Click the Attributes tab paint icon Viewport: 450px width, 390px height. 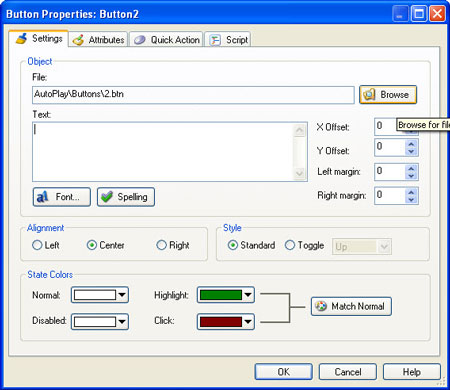coord(79,40)
